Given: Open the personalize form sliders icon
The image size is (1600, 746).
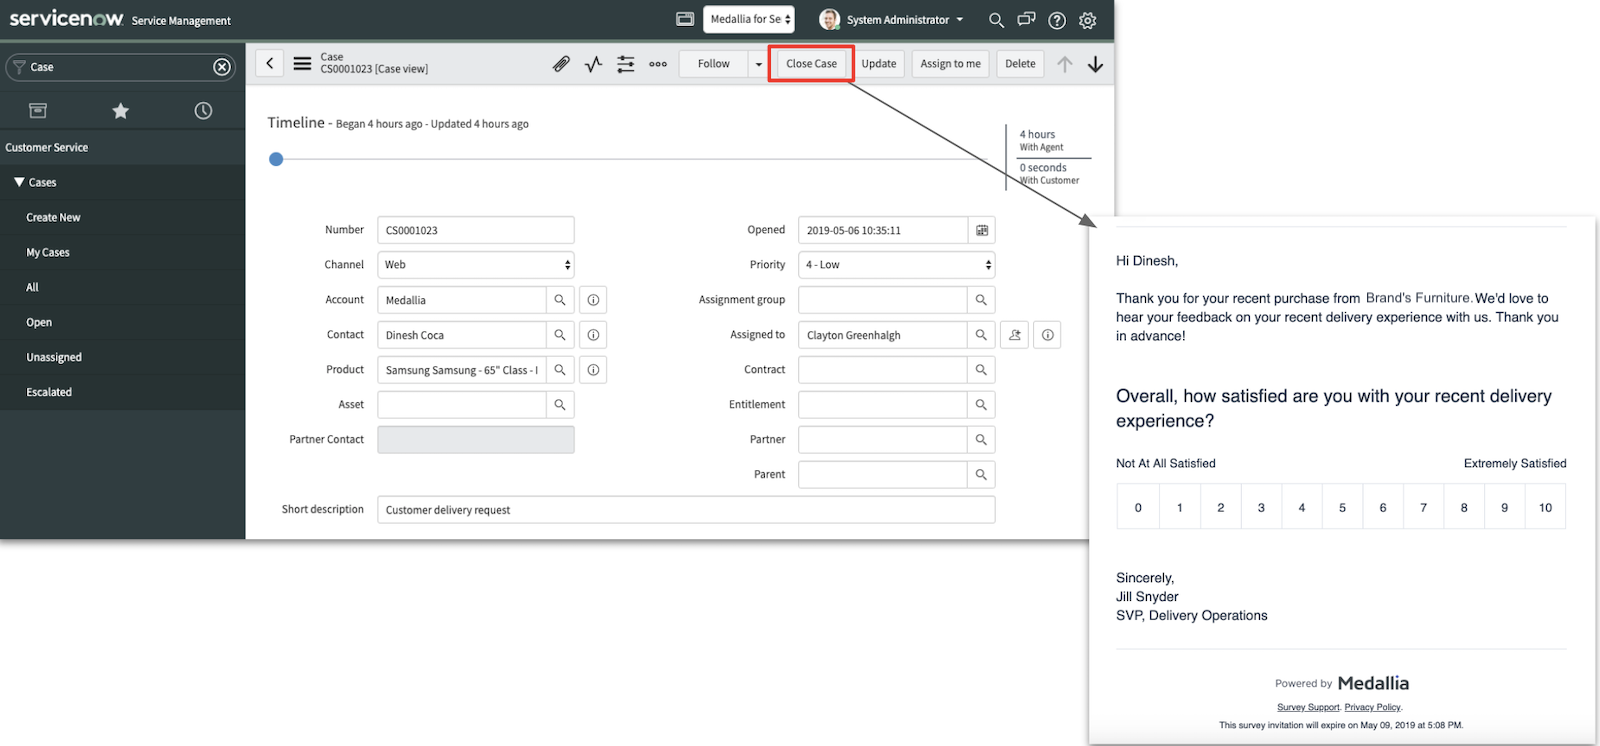Looking at the screenshot, I should [626, 64].
